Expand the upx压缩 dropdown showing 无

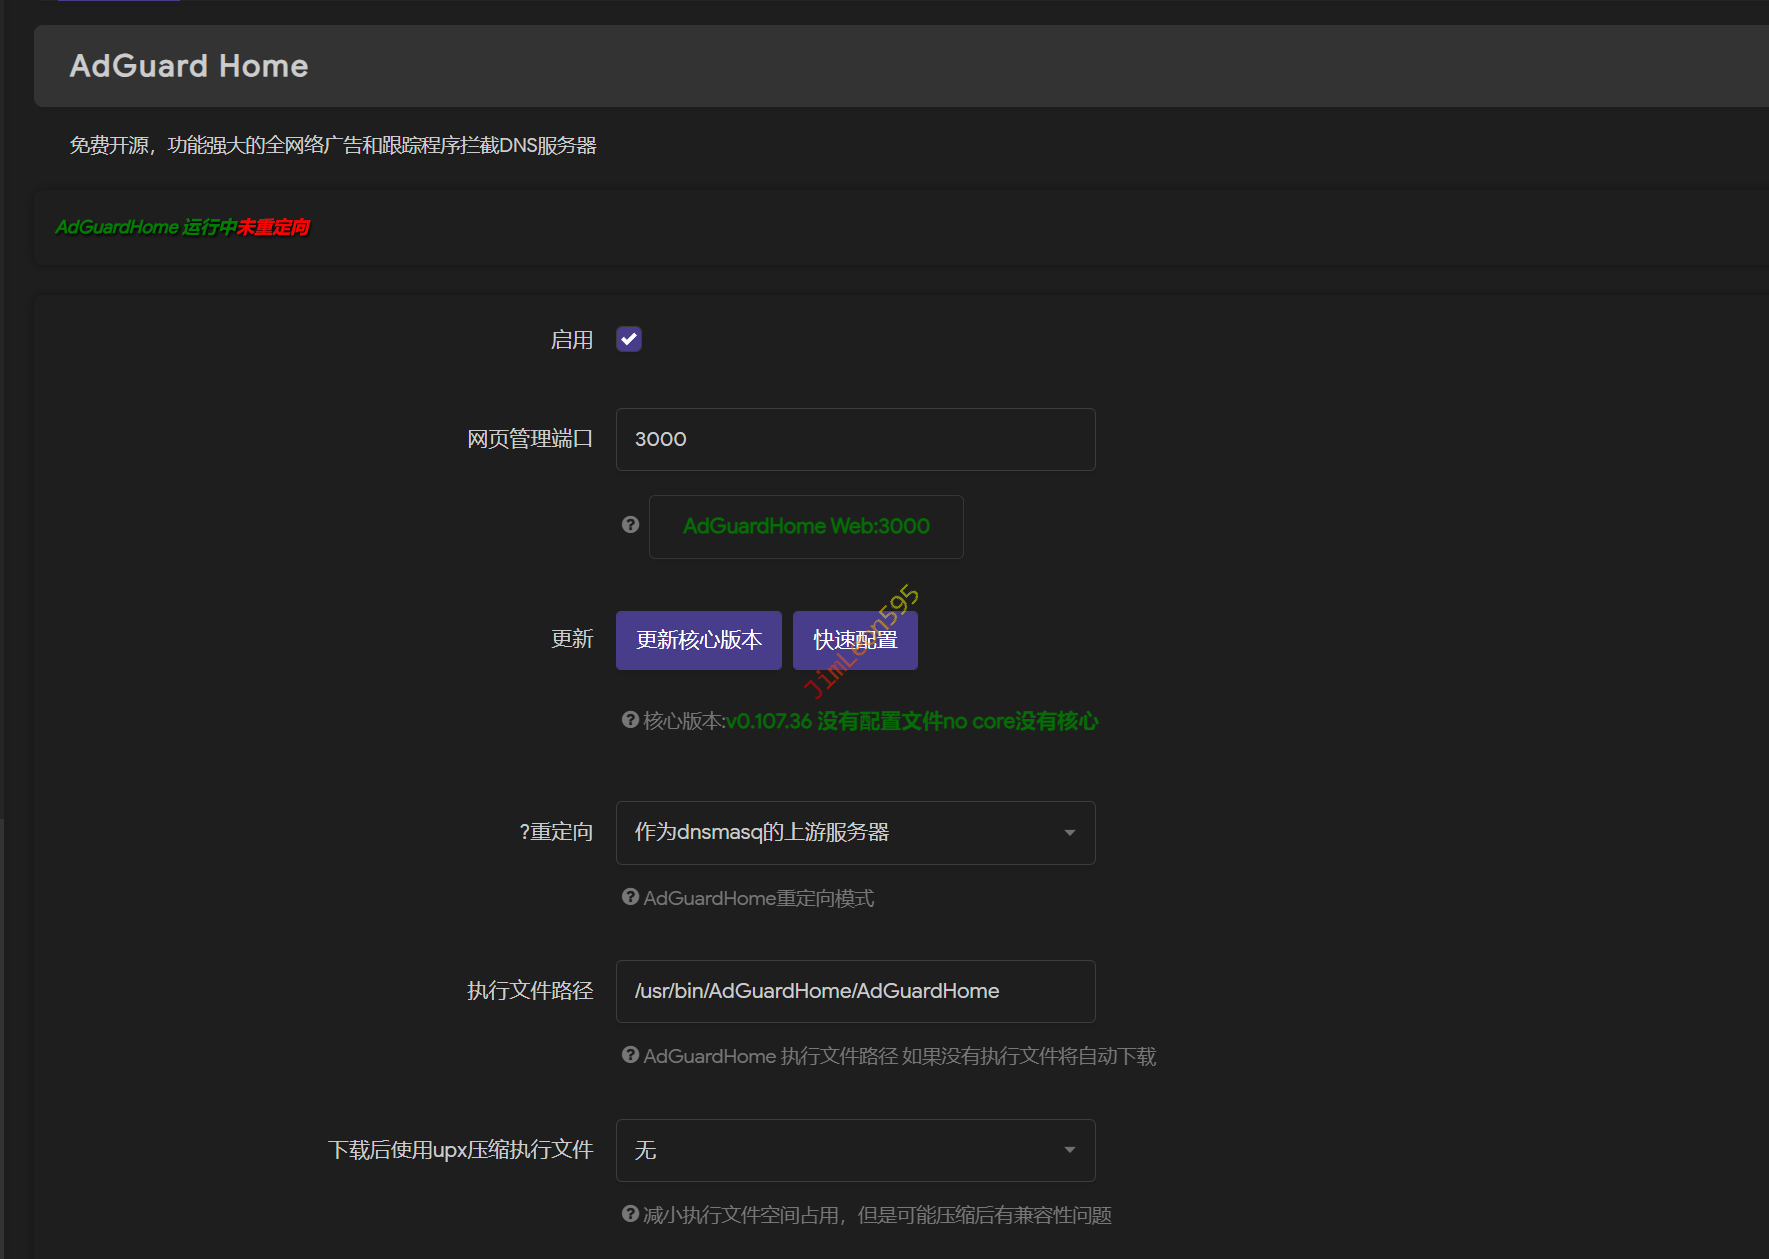[855, 1150]
